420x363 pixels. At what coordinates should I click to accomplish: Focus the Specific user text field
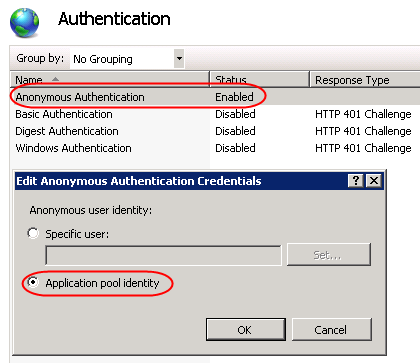(164, 256)
